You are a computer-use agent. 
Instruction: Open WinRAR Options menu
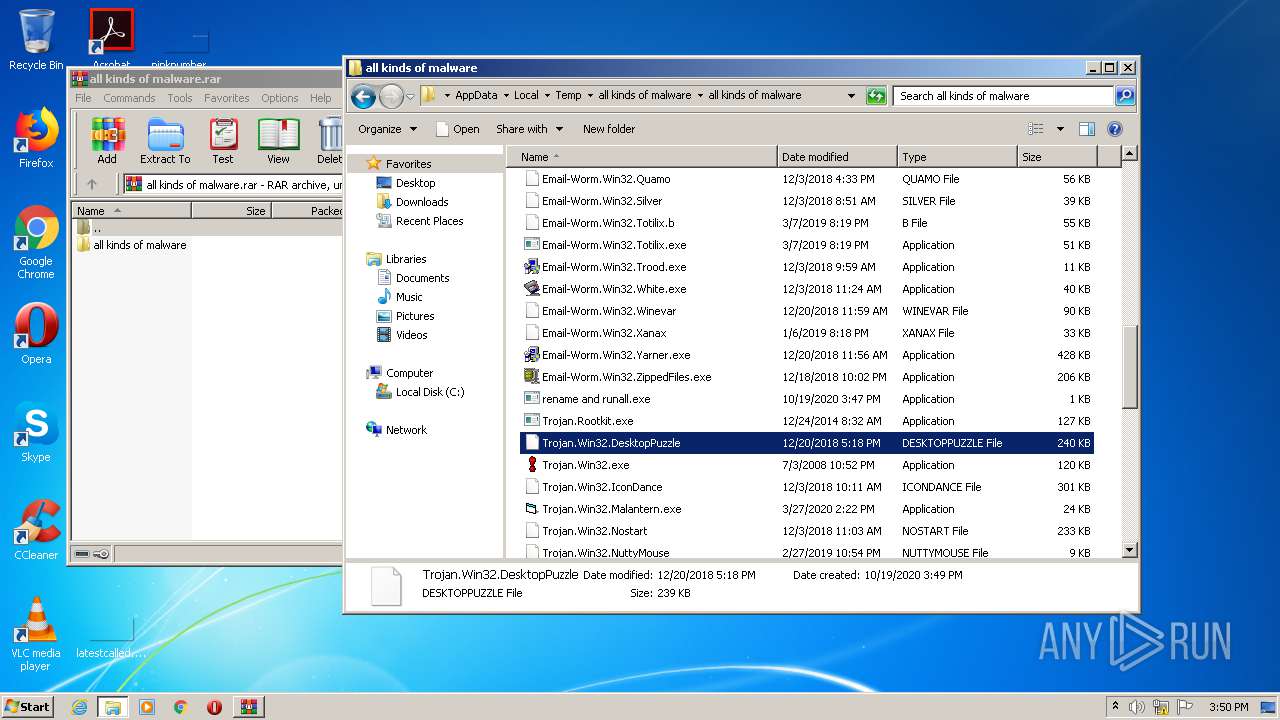pyautogui.click(x=280, y=98)
